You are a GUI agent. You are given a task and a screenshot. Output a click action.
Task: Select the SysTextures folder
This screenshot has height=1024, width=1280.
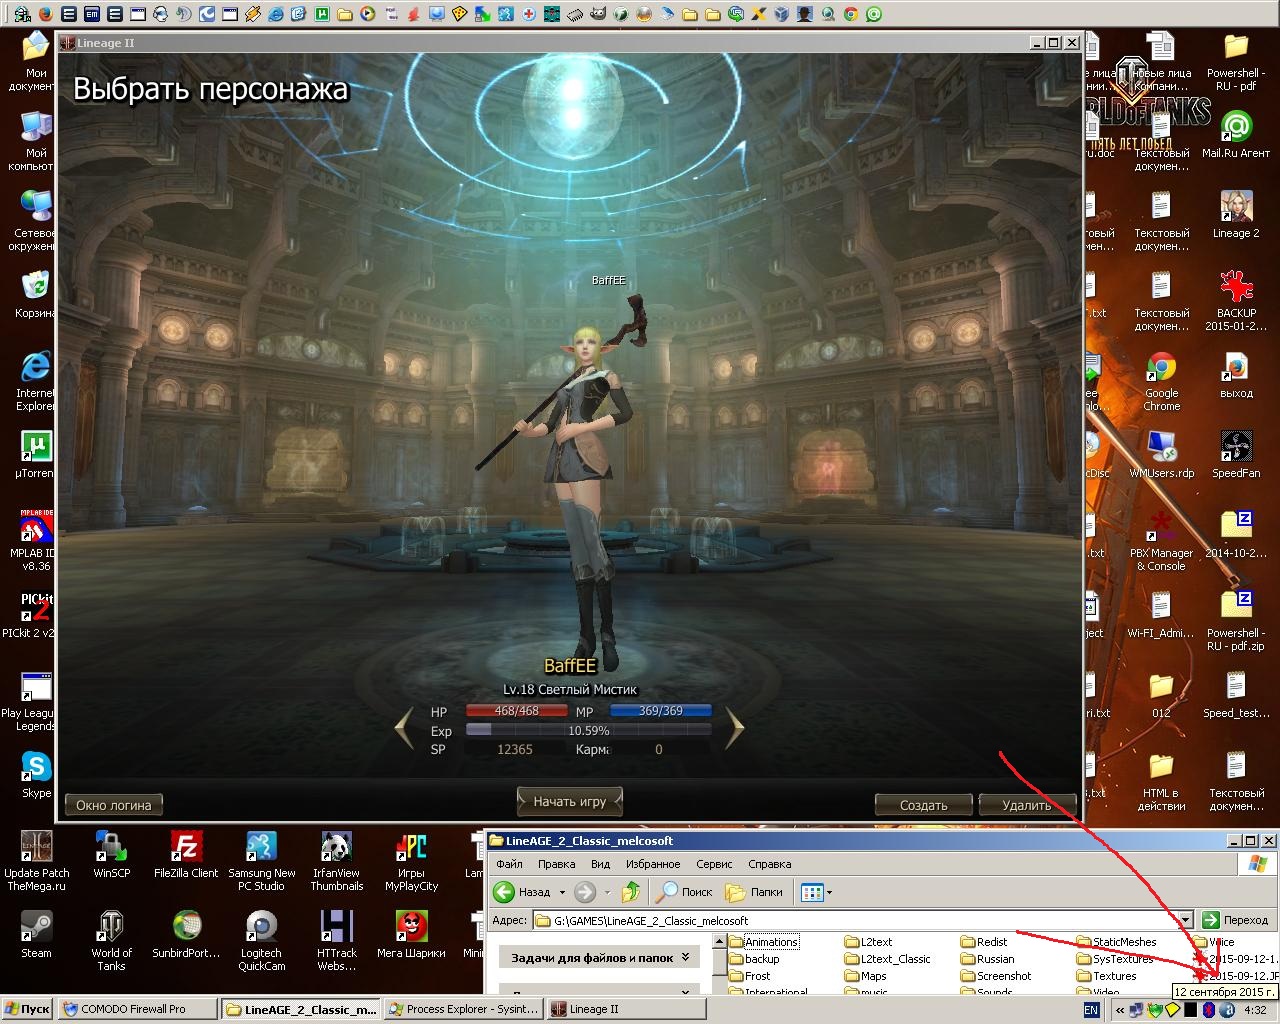point(1114,959)
